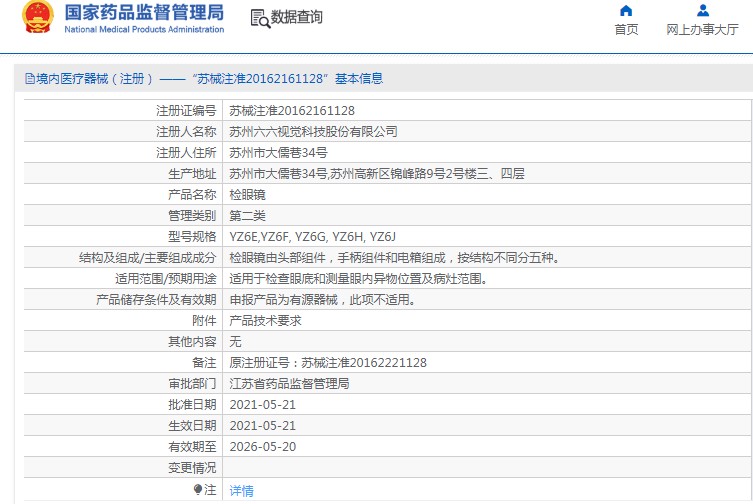Viewport: 753px width, 504px height.
Task: Click the 国家药品监督管理局 site title
Action: click(x=145, y=13)
